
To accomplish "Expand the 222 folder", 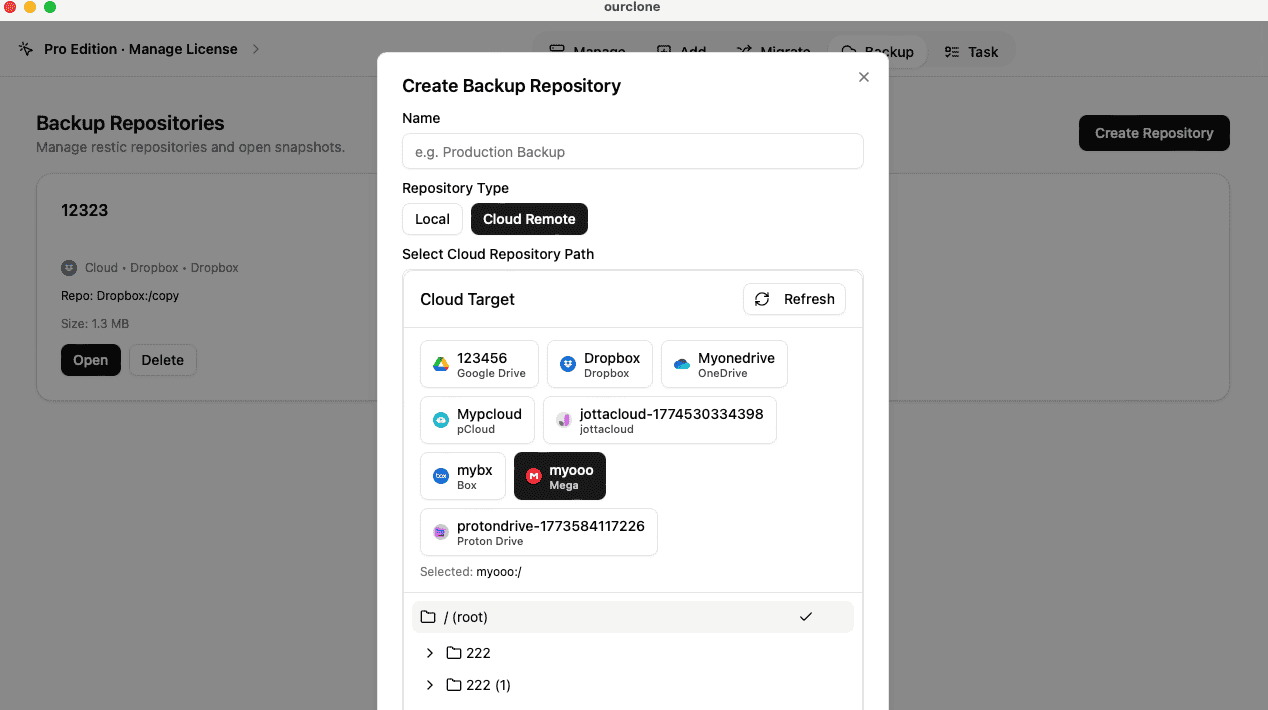I will click(x=430, y=653).
